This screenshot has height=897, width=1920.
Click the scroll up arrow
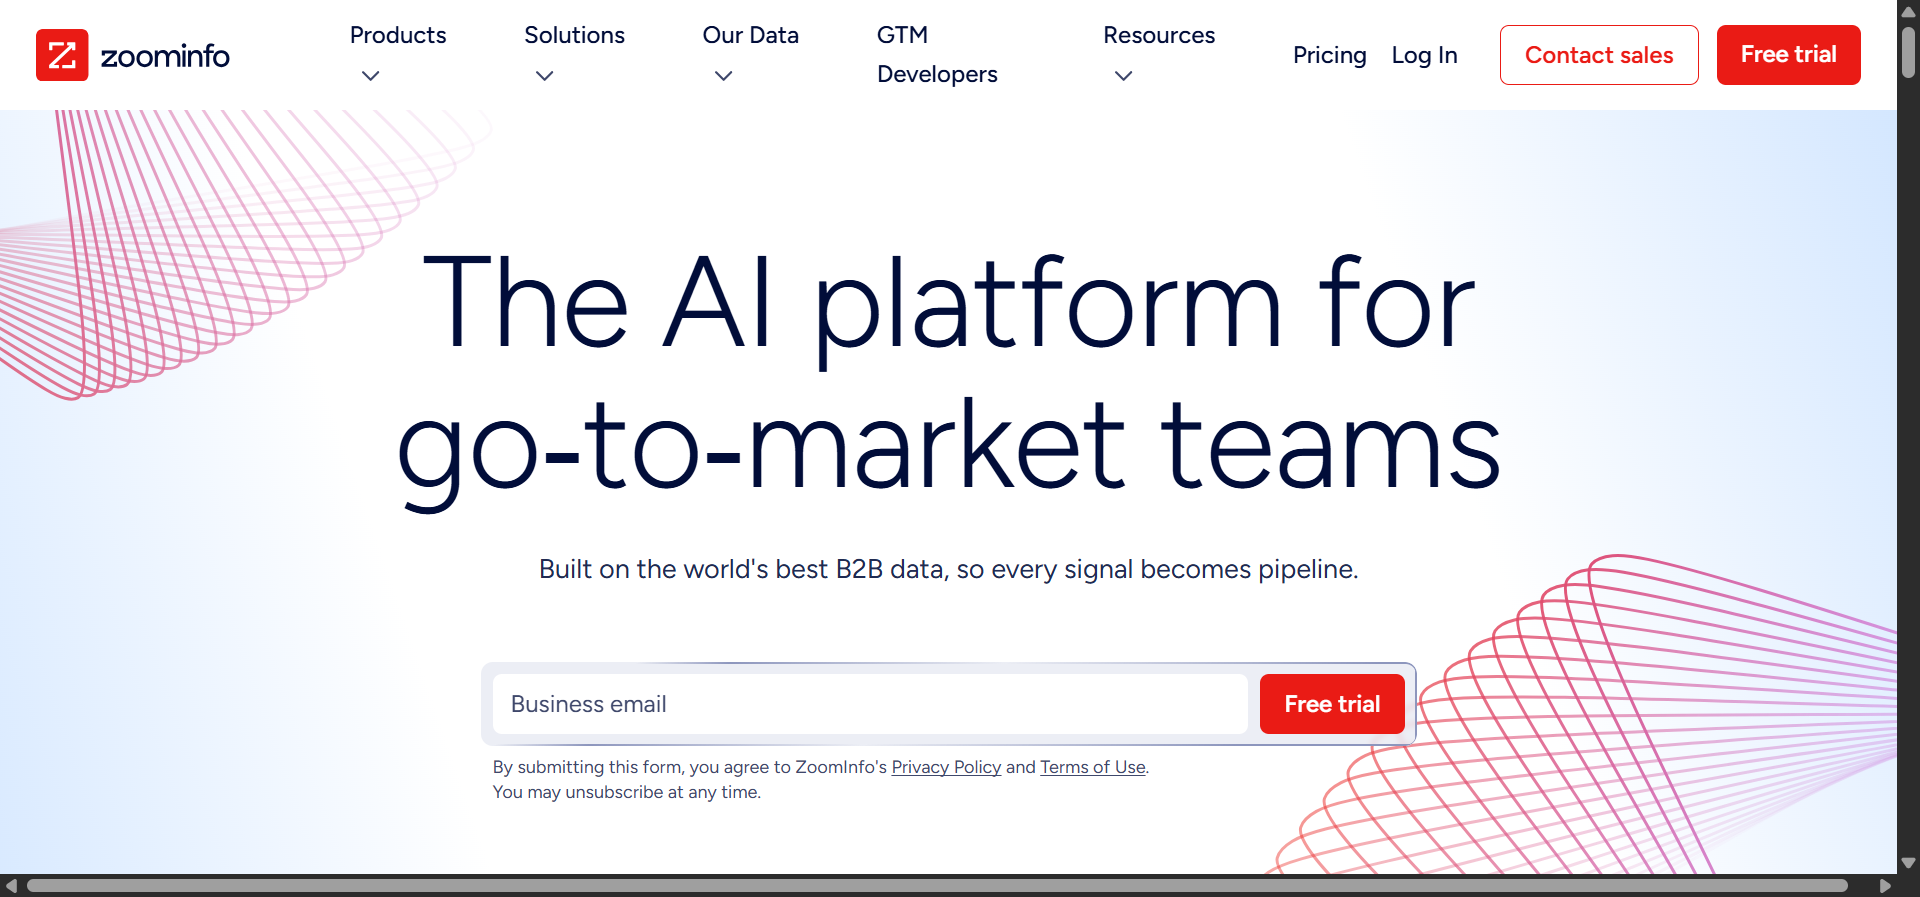coord(1908,11)
